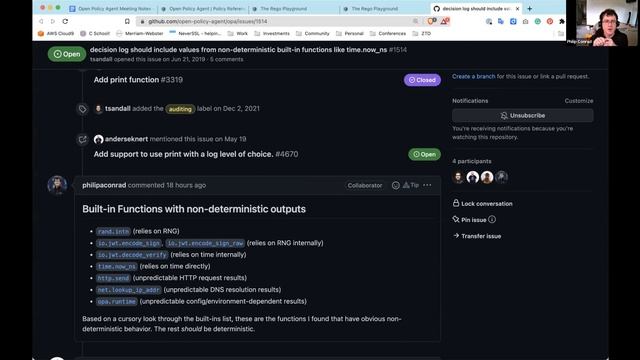The image size is (640, 360).
Task: Go back with the browser back arrow
Action: tap(41, 21)
